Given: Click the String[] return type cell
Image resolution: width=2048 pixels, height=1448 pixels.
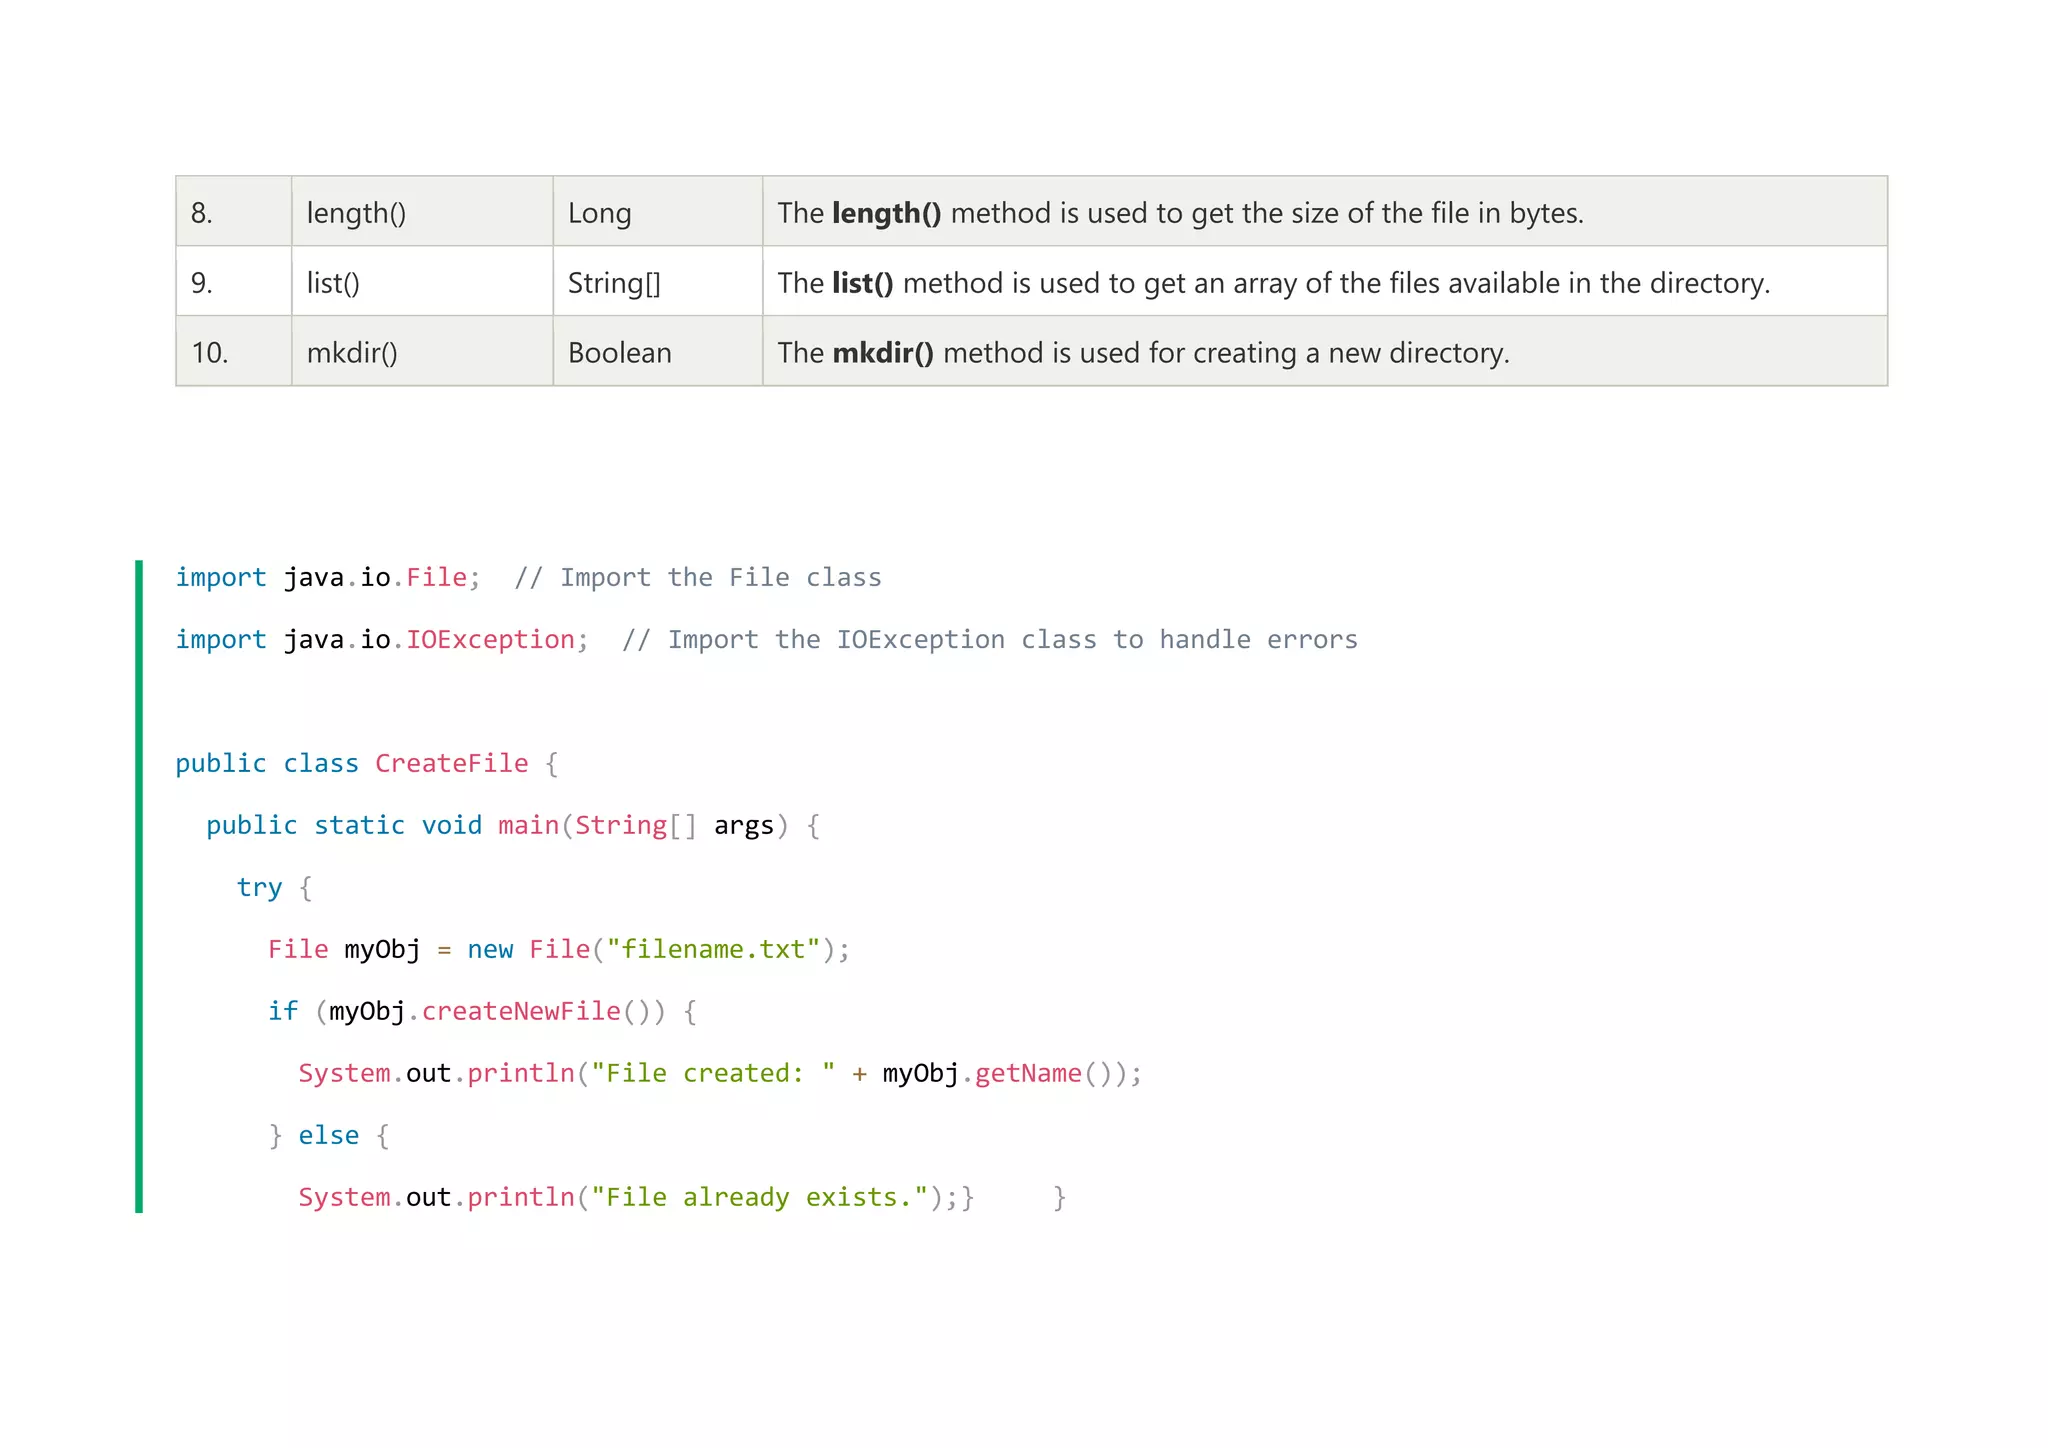Looking at the screenshot, I should (x=614, y=283).
